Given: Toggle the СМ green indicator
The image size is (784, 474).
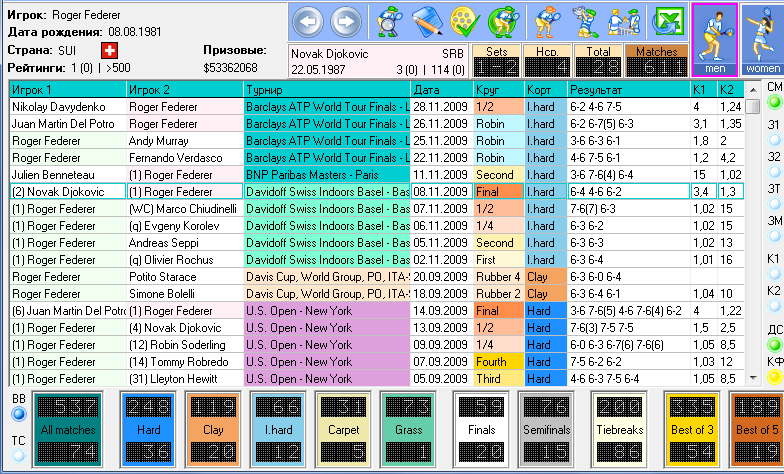Looking at the screenshot, I should 774,102.
